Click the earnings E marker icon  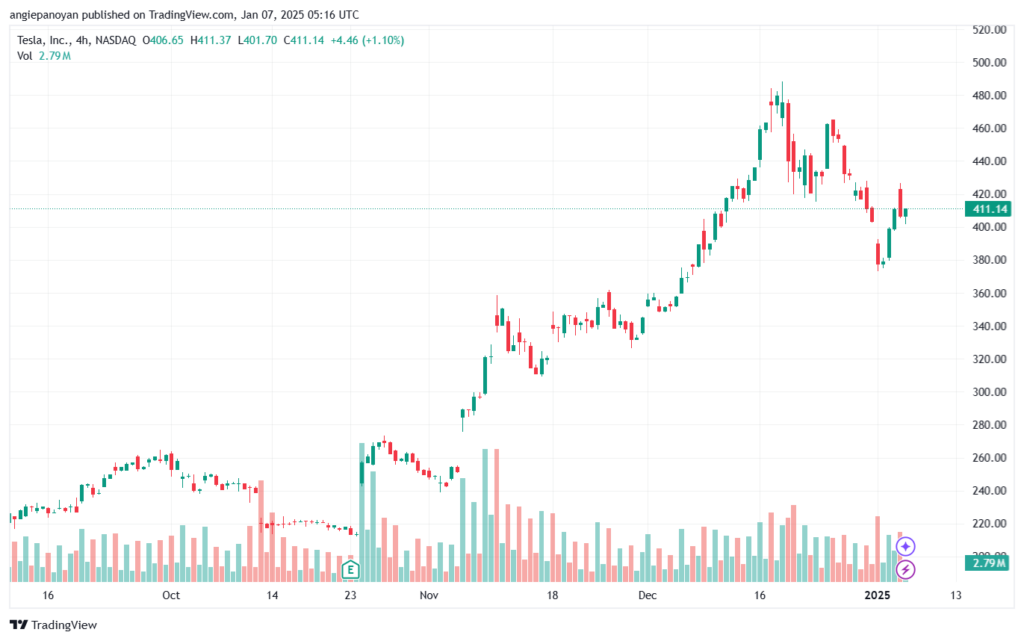(x=351, y=569)
